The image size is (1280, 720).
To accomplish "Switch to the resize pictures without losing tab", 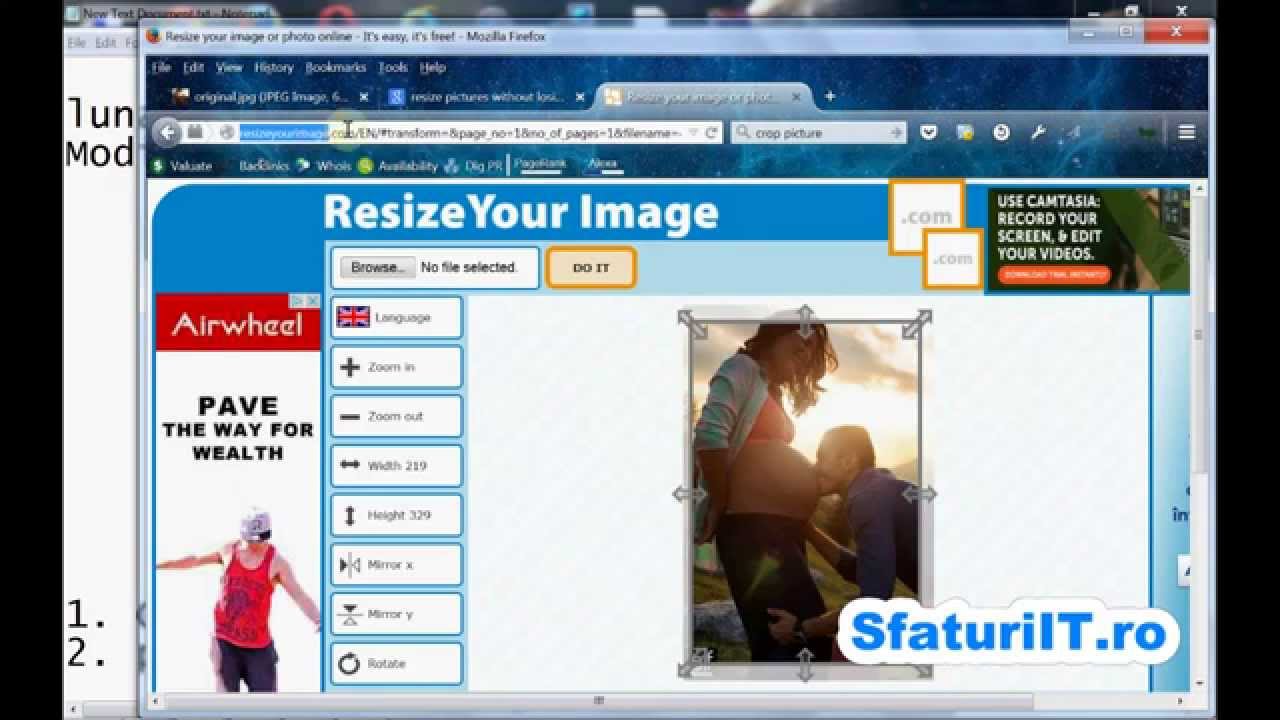I will pyautogui.click(x=484, y=97).
